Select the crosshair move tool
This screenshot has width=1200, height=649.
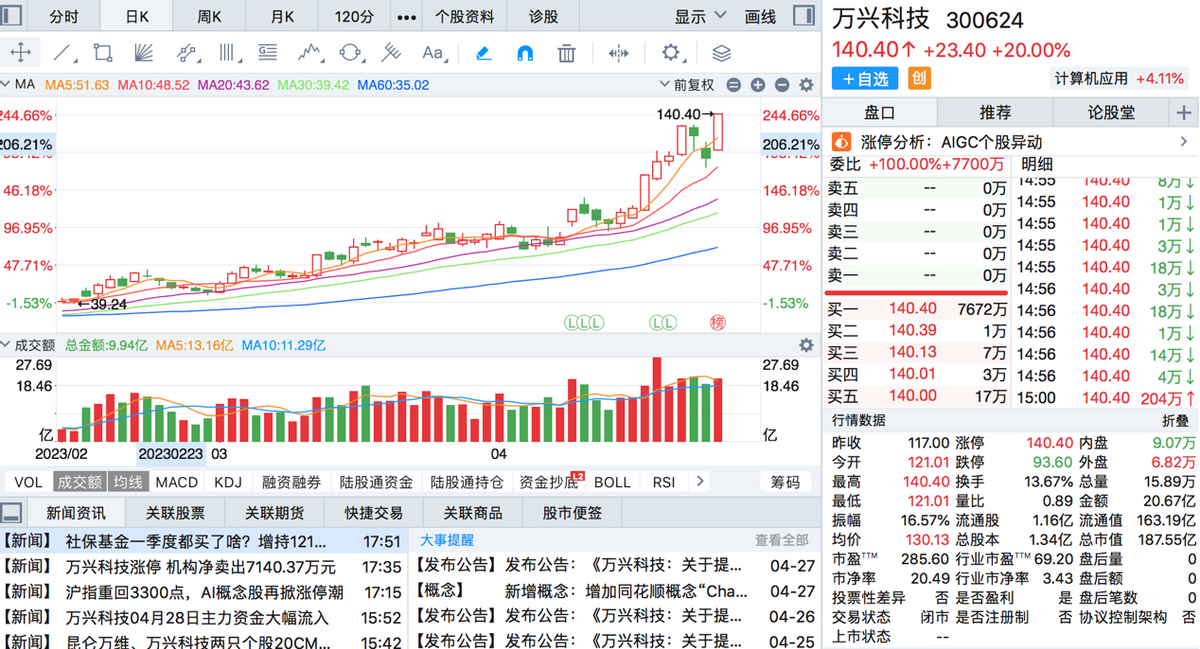20,53
